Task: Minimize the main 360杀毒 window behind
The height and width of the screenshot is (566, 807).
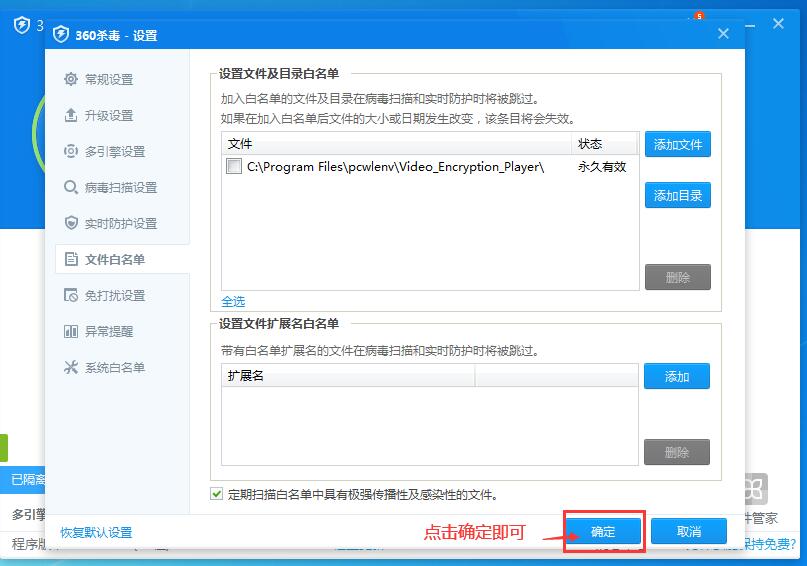Action: tap(751, 25)
